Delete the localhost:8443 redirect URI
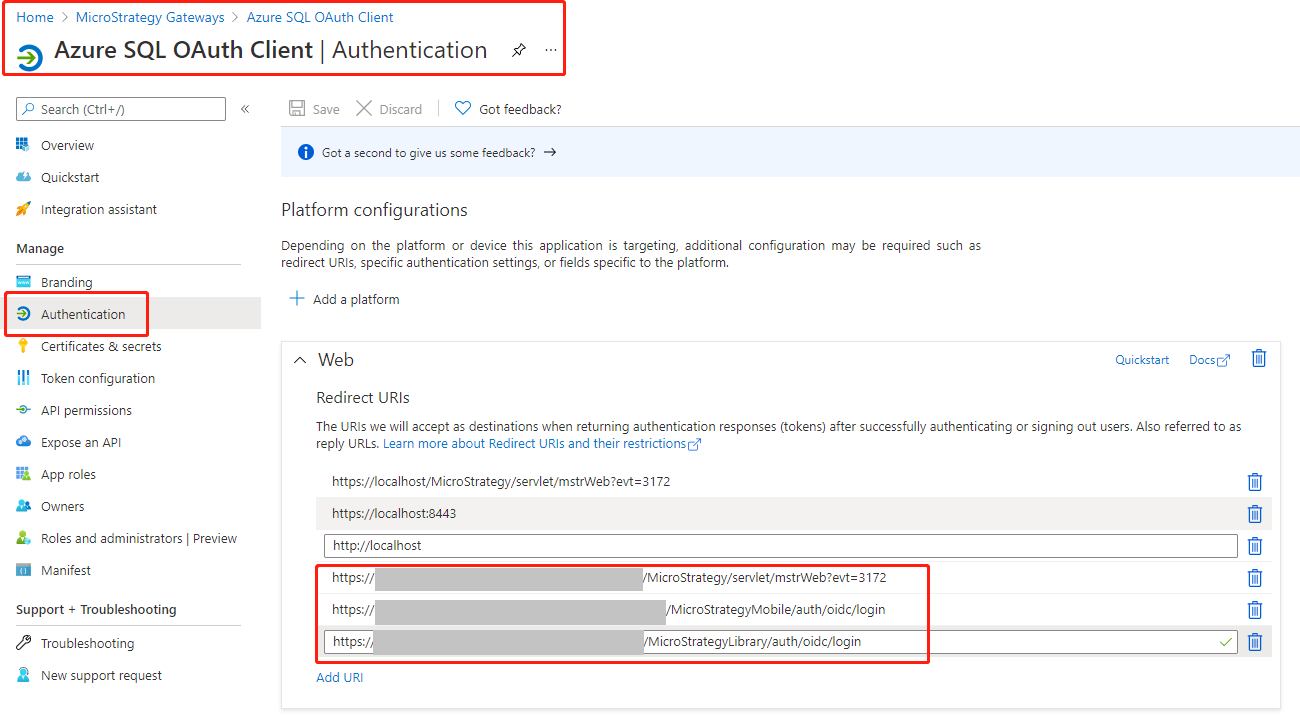Viewport: 1300px width, 722px height. [1254, 514]
